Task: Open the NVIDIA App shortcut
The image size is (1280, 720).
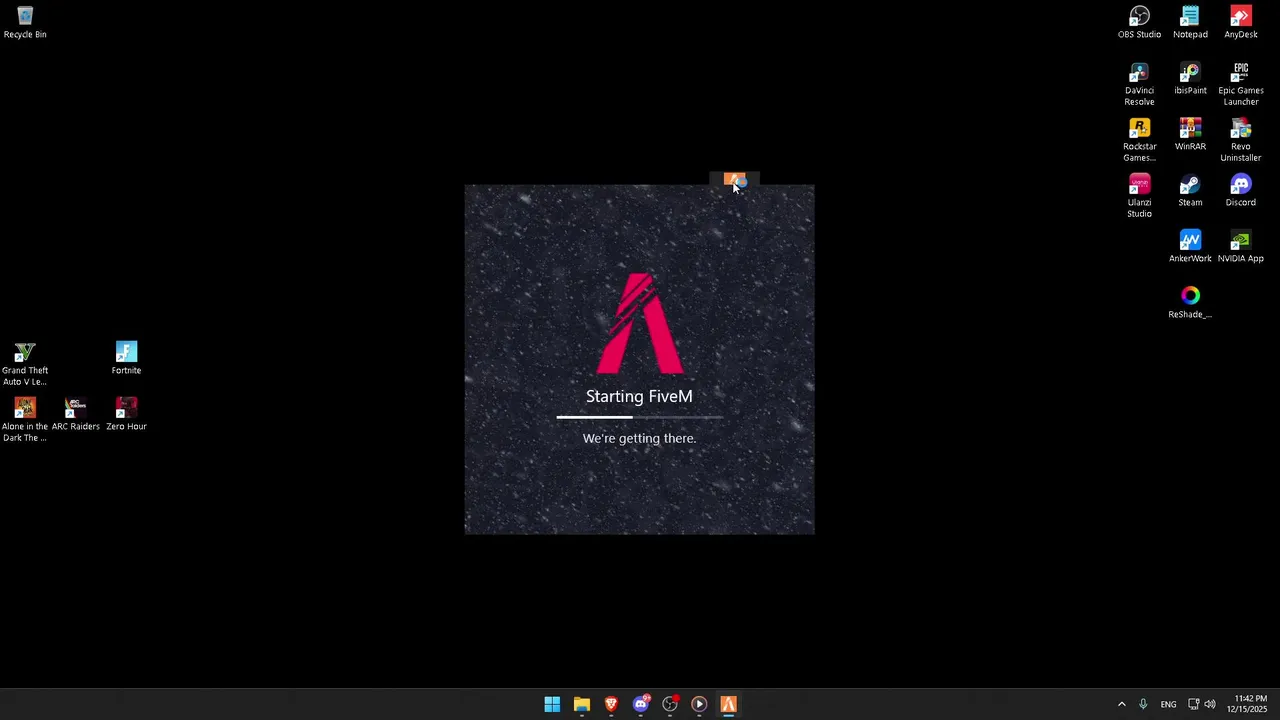Action: (1240, 246)
